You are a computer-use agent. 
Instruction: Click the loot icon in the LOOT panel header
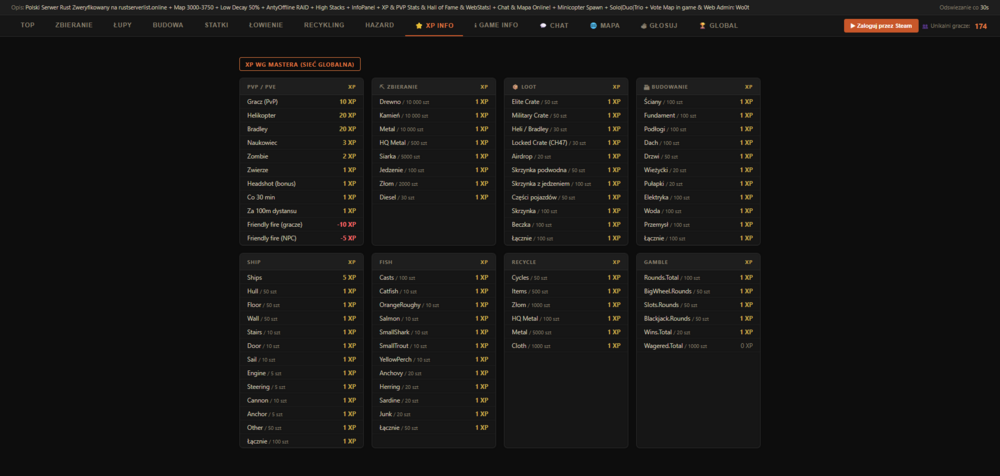[x=515, y=87]
